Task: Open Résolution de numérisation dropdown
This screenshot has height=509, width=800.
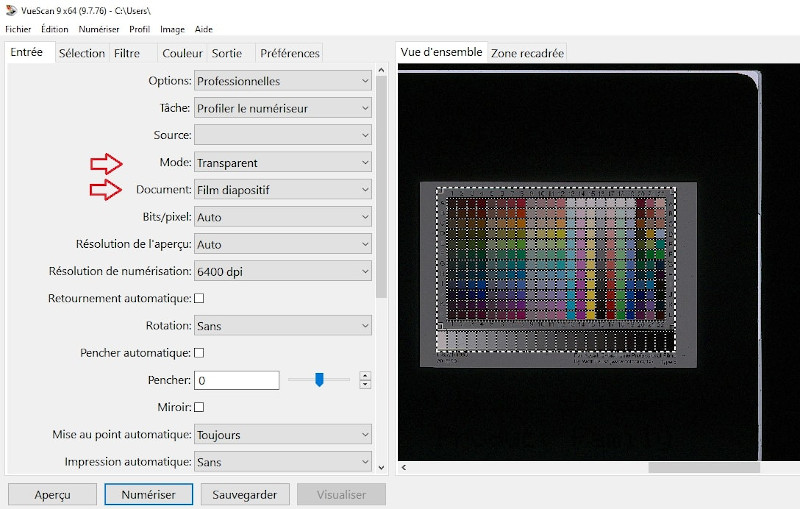Action: click(x=282, y=271)
